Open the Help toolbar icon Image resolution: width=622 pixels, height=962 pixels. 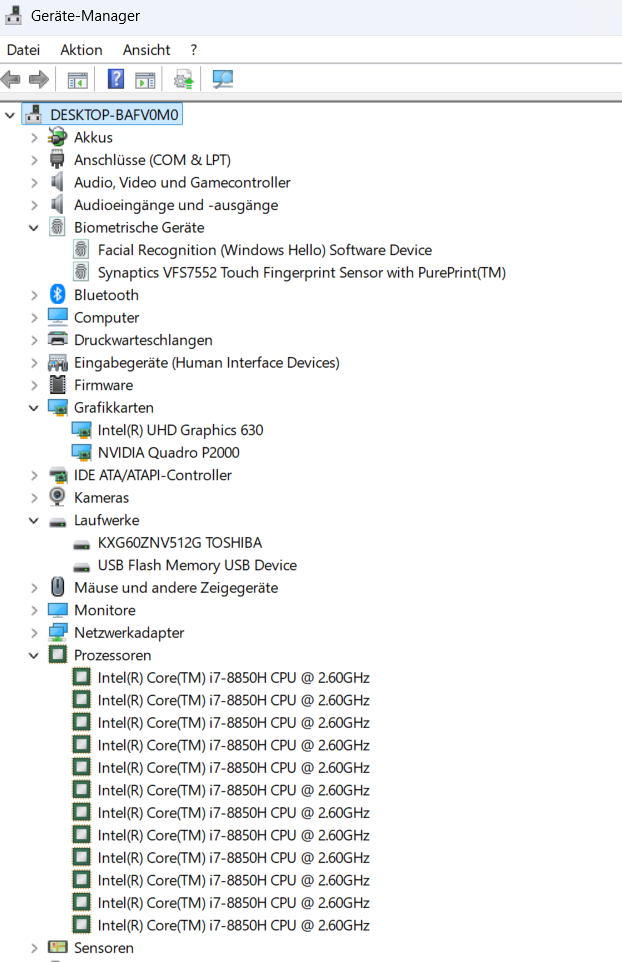click(x=116, y=79)
